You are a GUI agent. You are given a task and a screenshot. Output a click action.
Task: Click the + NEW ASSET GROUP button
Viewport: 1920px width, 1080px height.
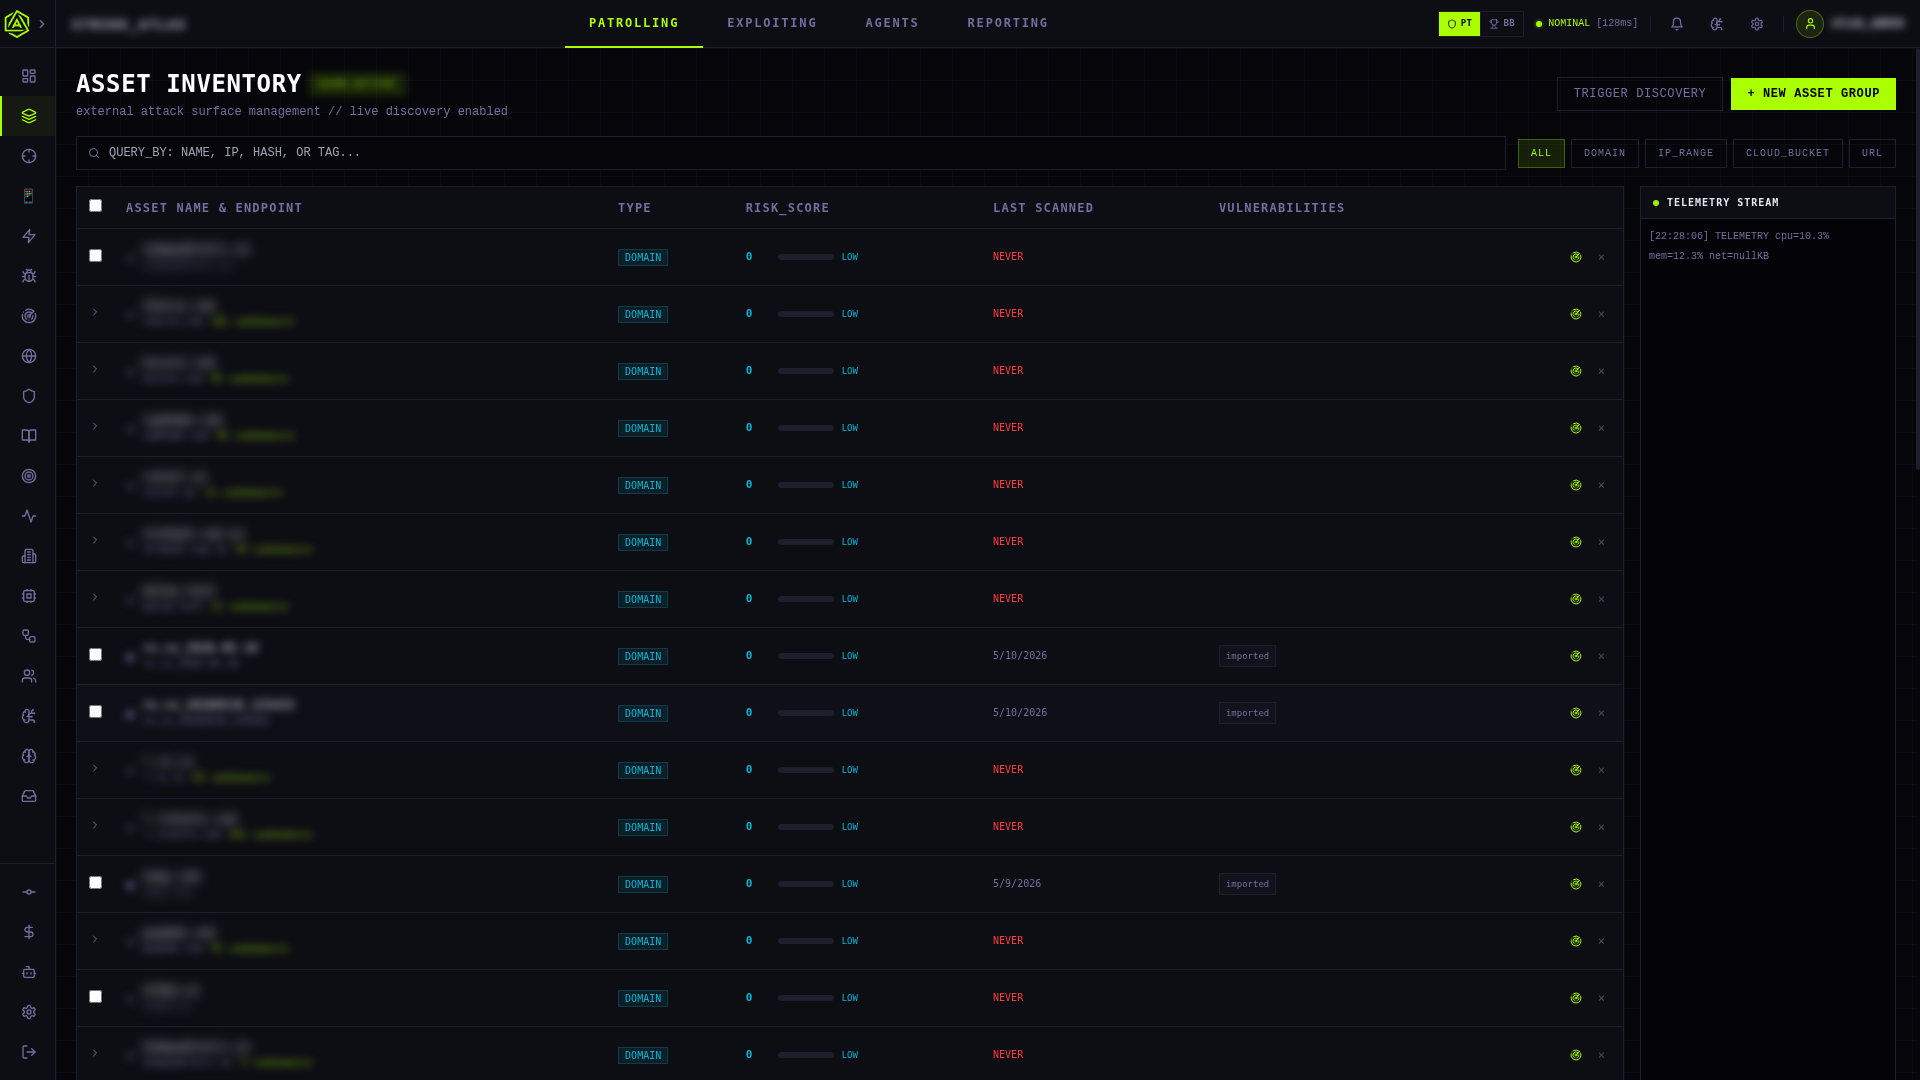(x=1813, y=94)
